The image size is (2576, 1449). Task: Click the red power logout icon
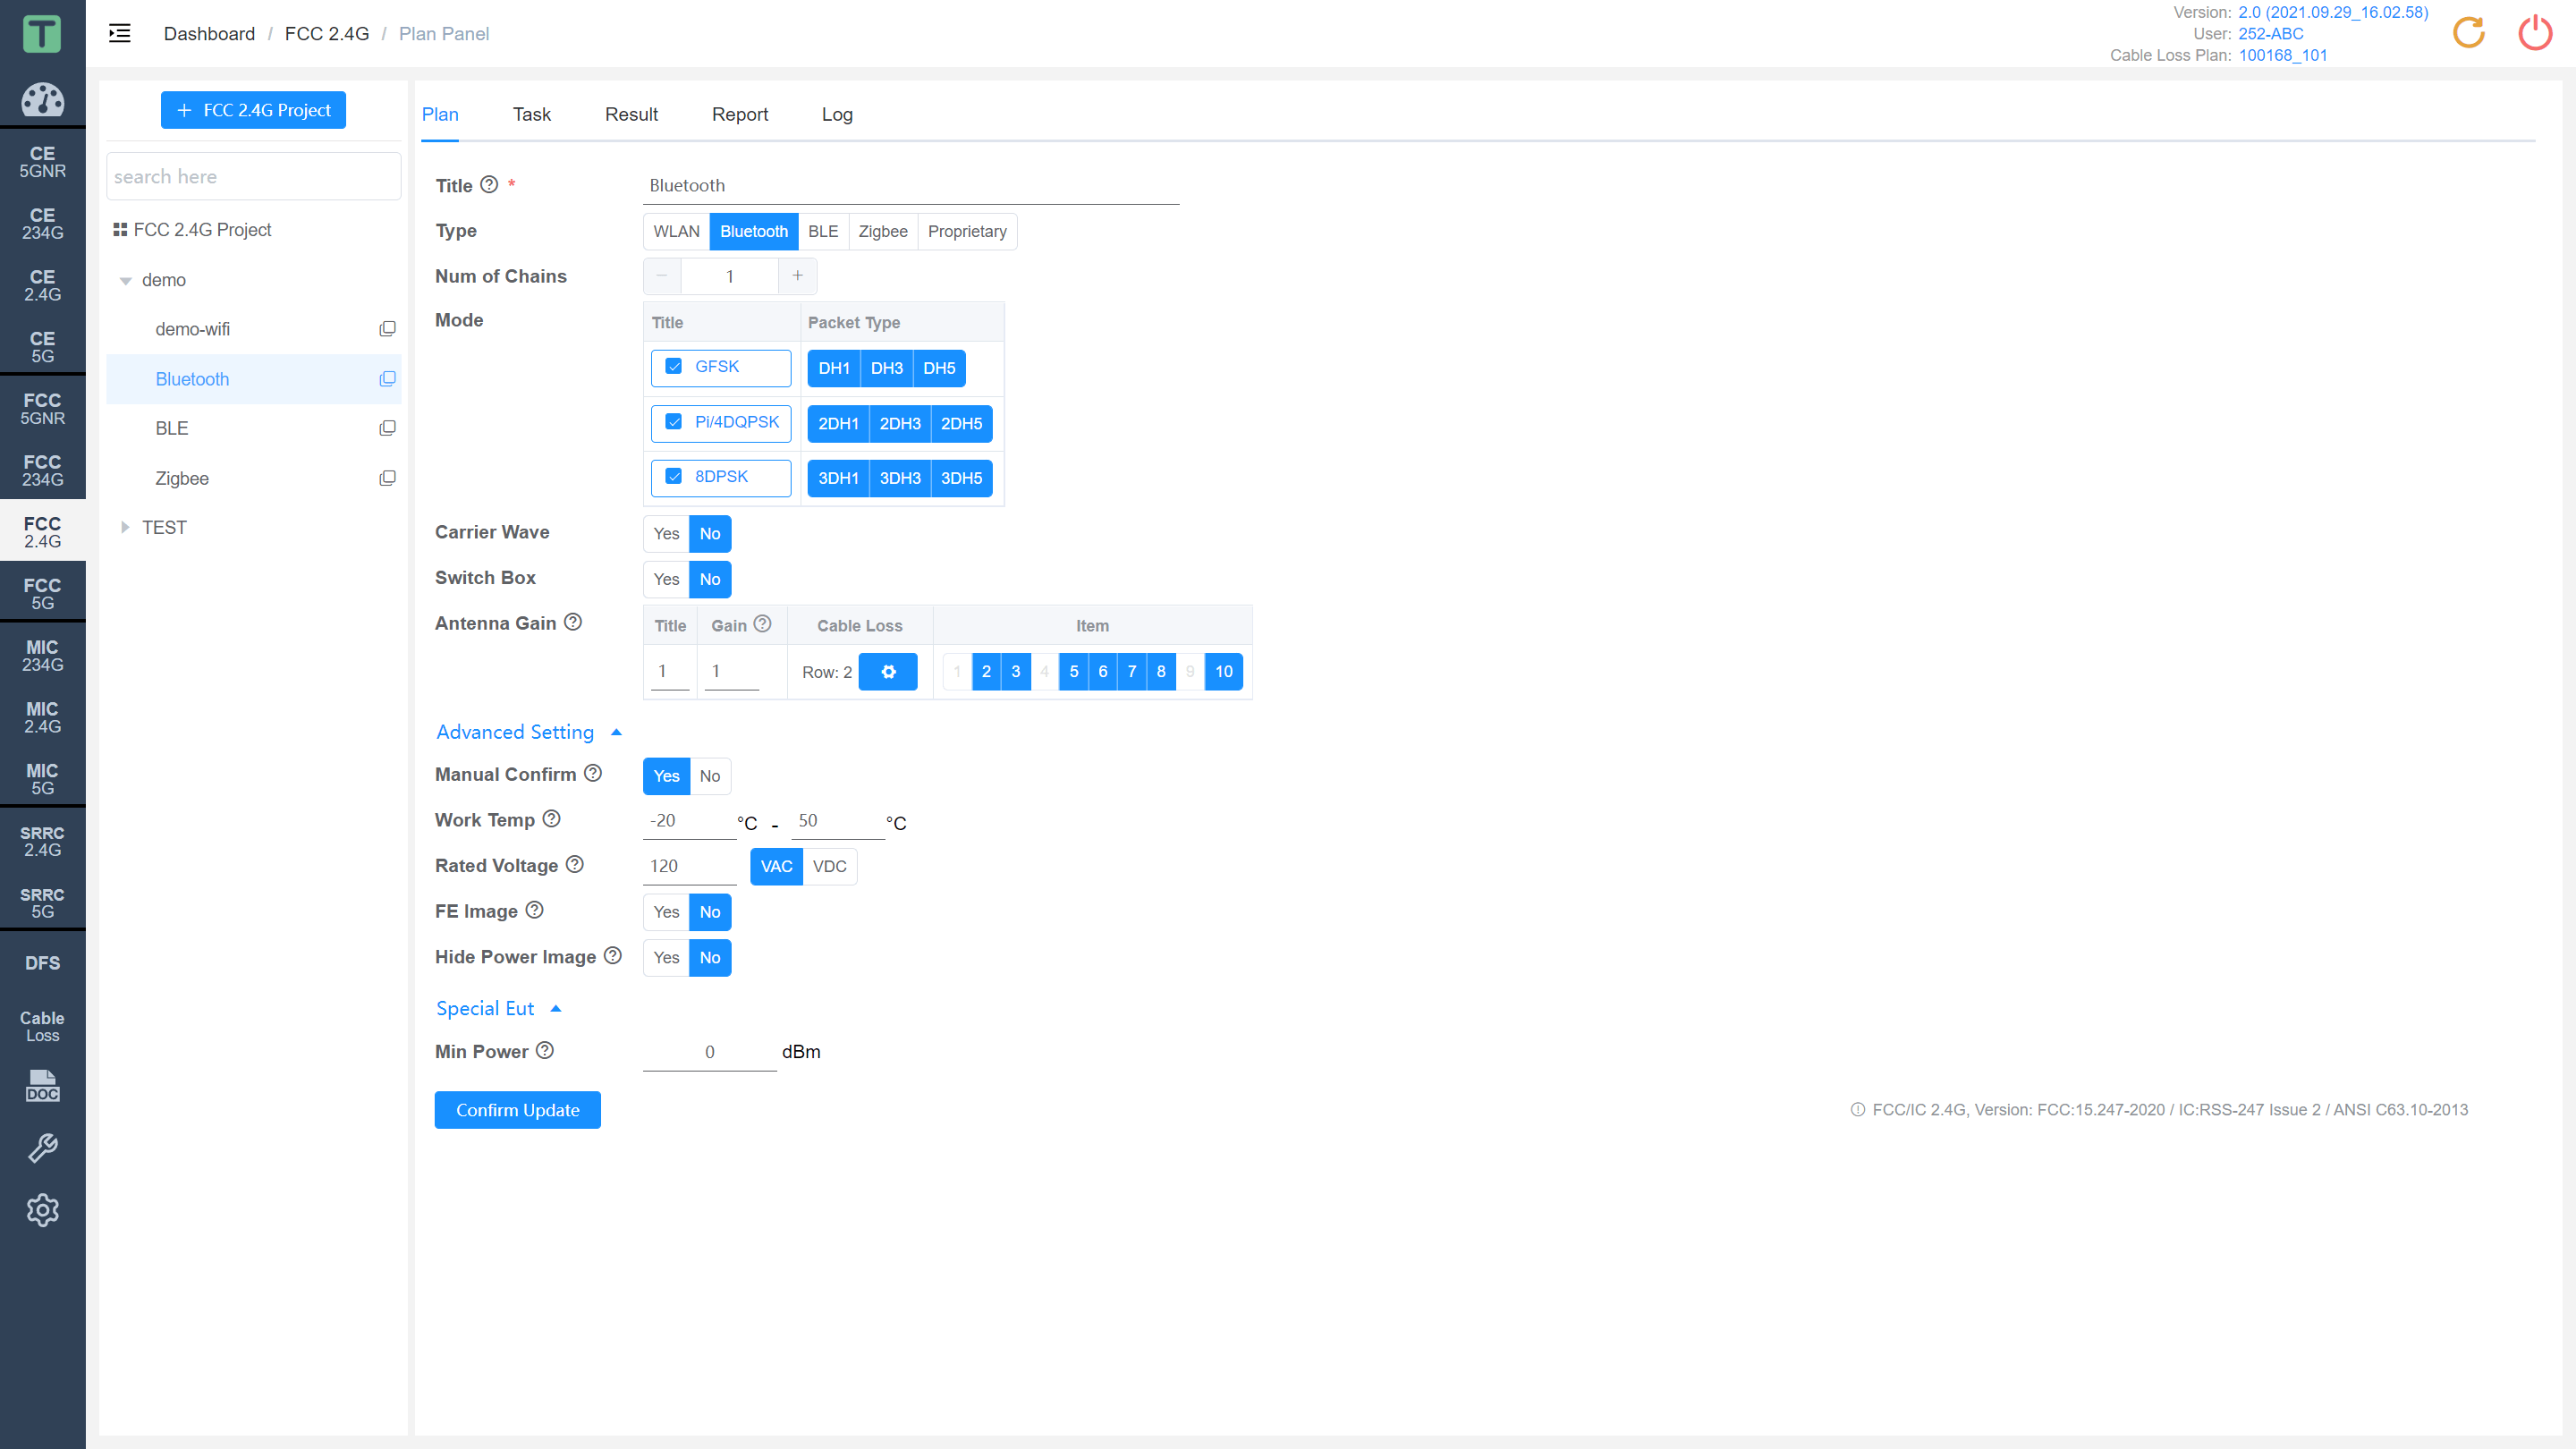(2534, 32)
